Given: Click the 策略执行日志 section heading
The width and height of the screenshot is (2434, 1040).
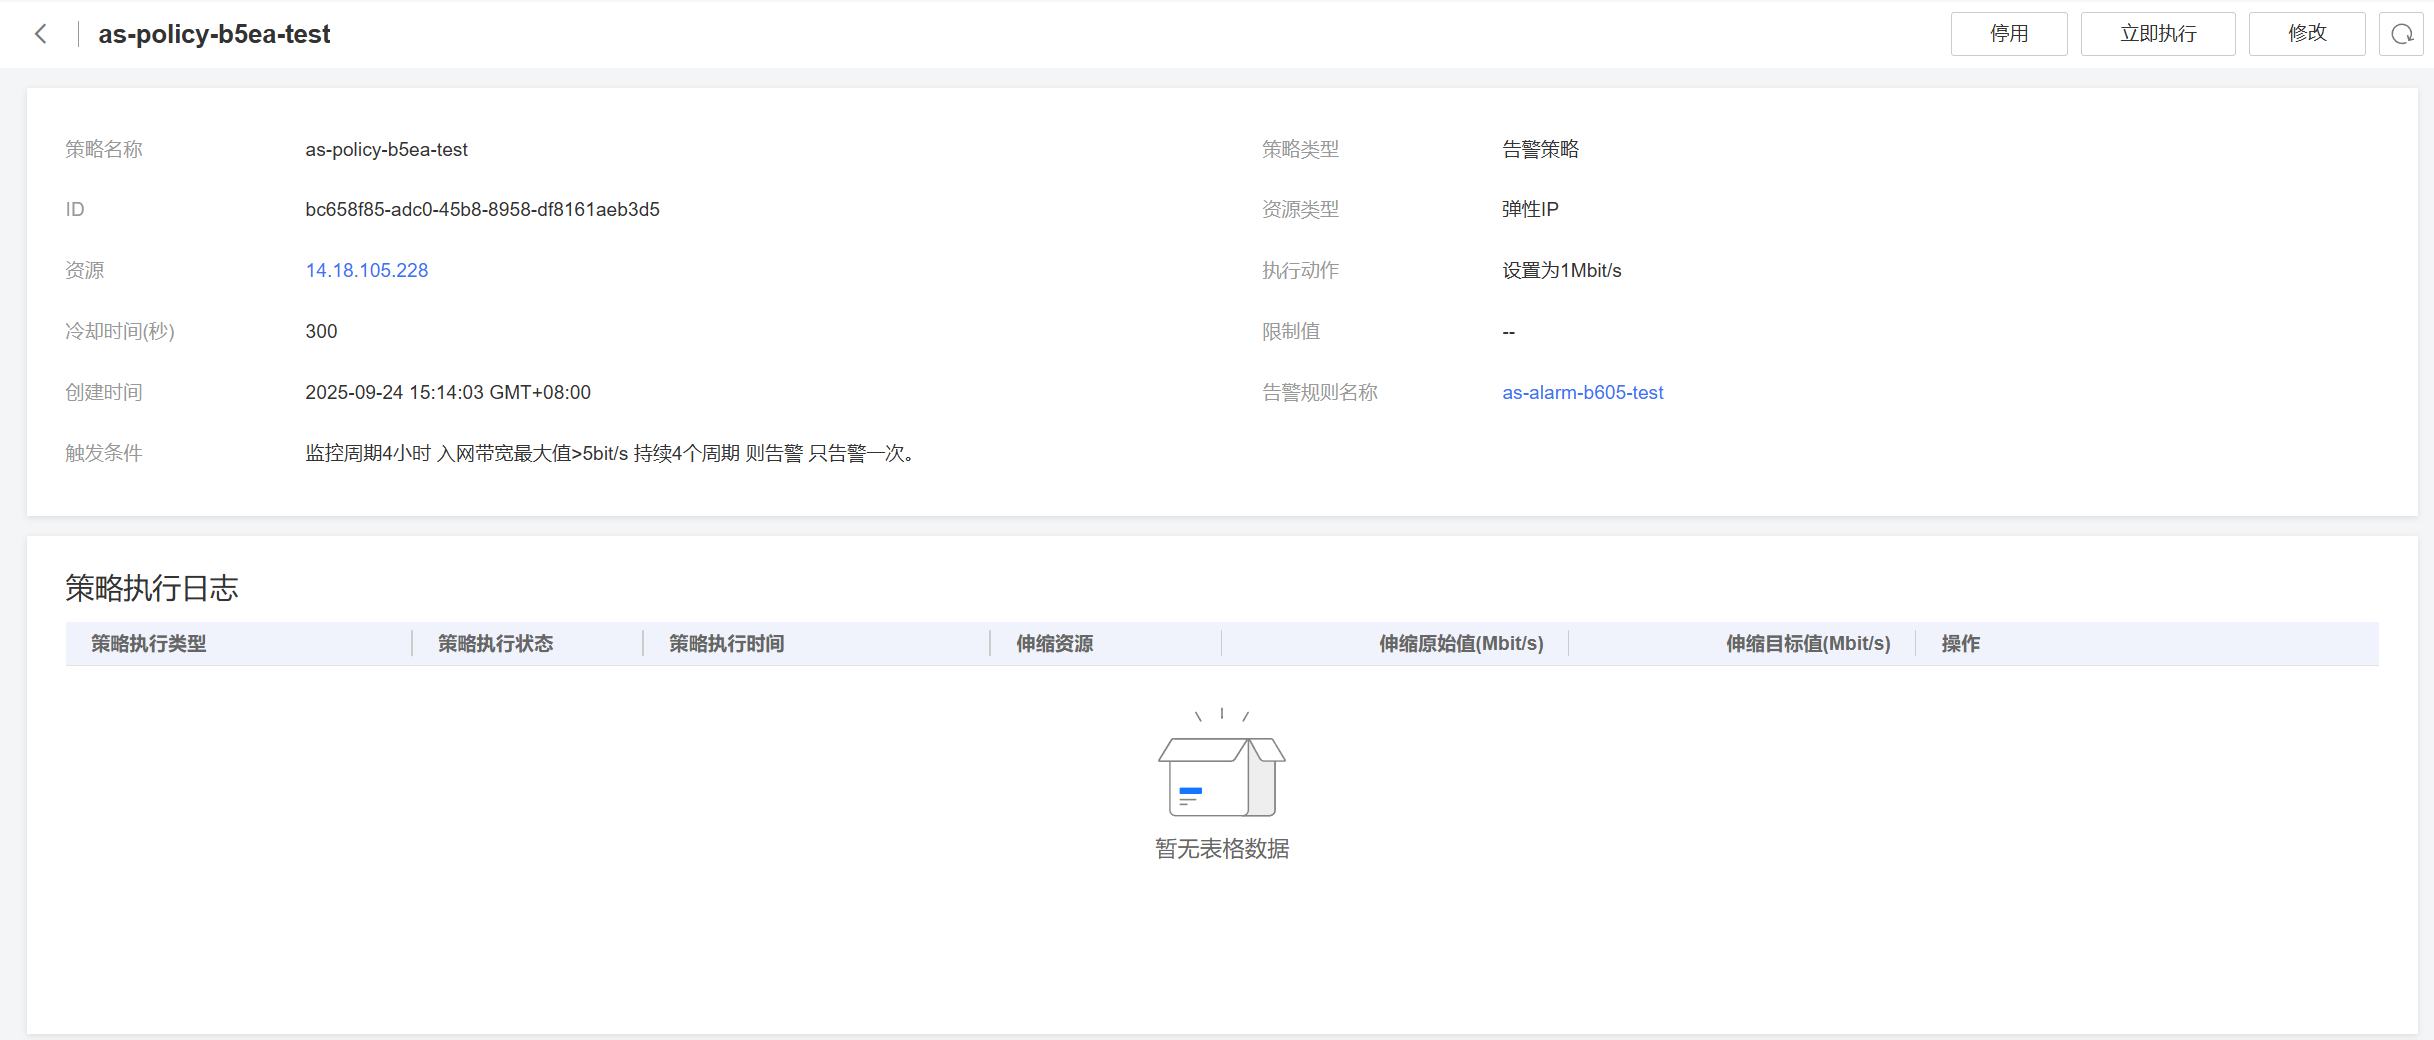Looking at the screenshot, I should tap(152, 587).
